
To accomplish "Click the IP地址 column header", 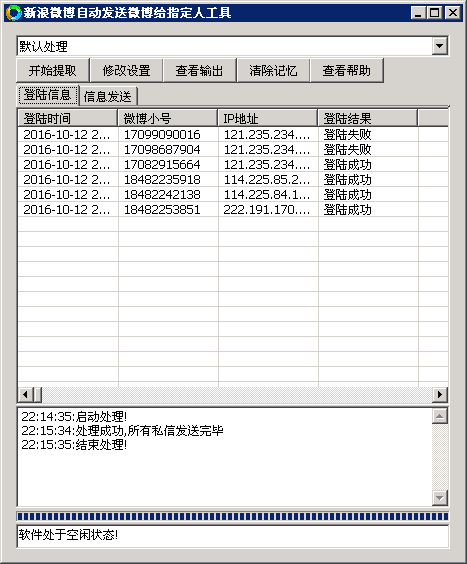I will click(x=268, y=118).
